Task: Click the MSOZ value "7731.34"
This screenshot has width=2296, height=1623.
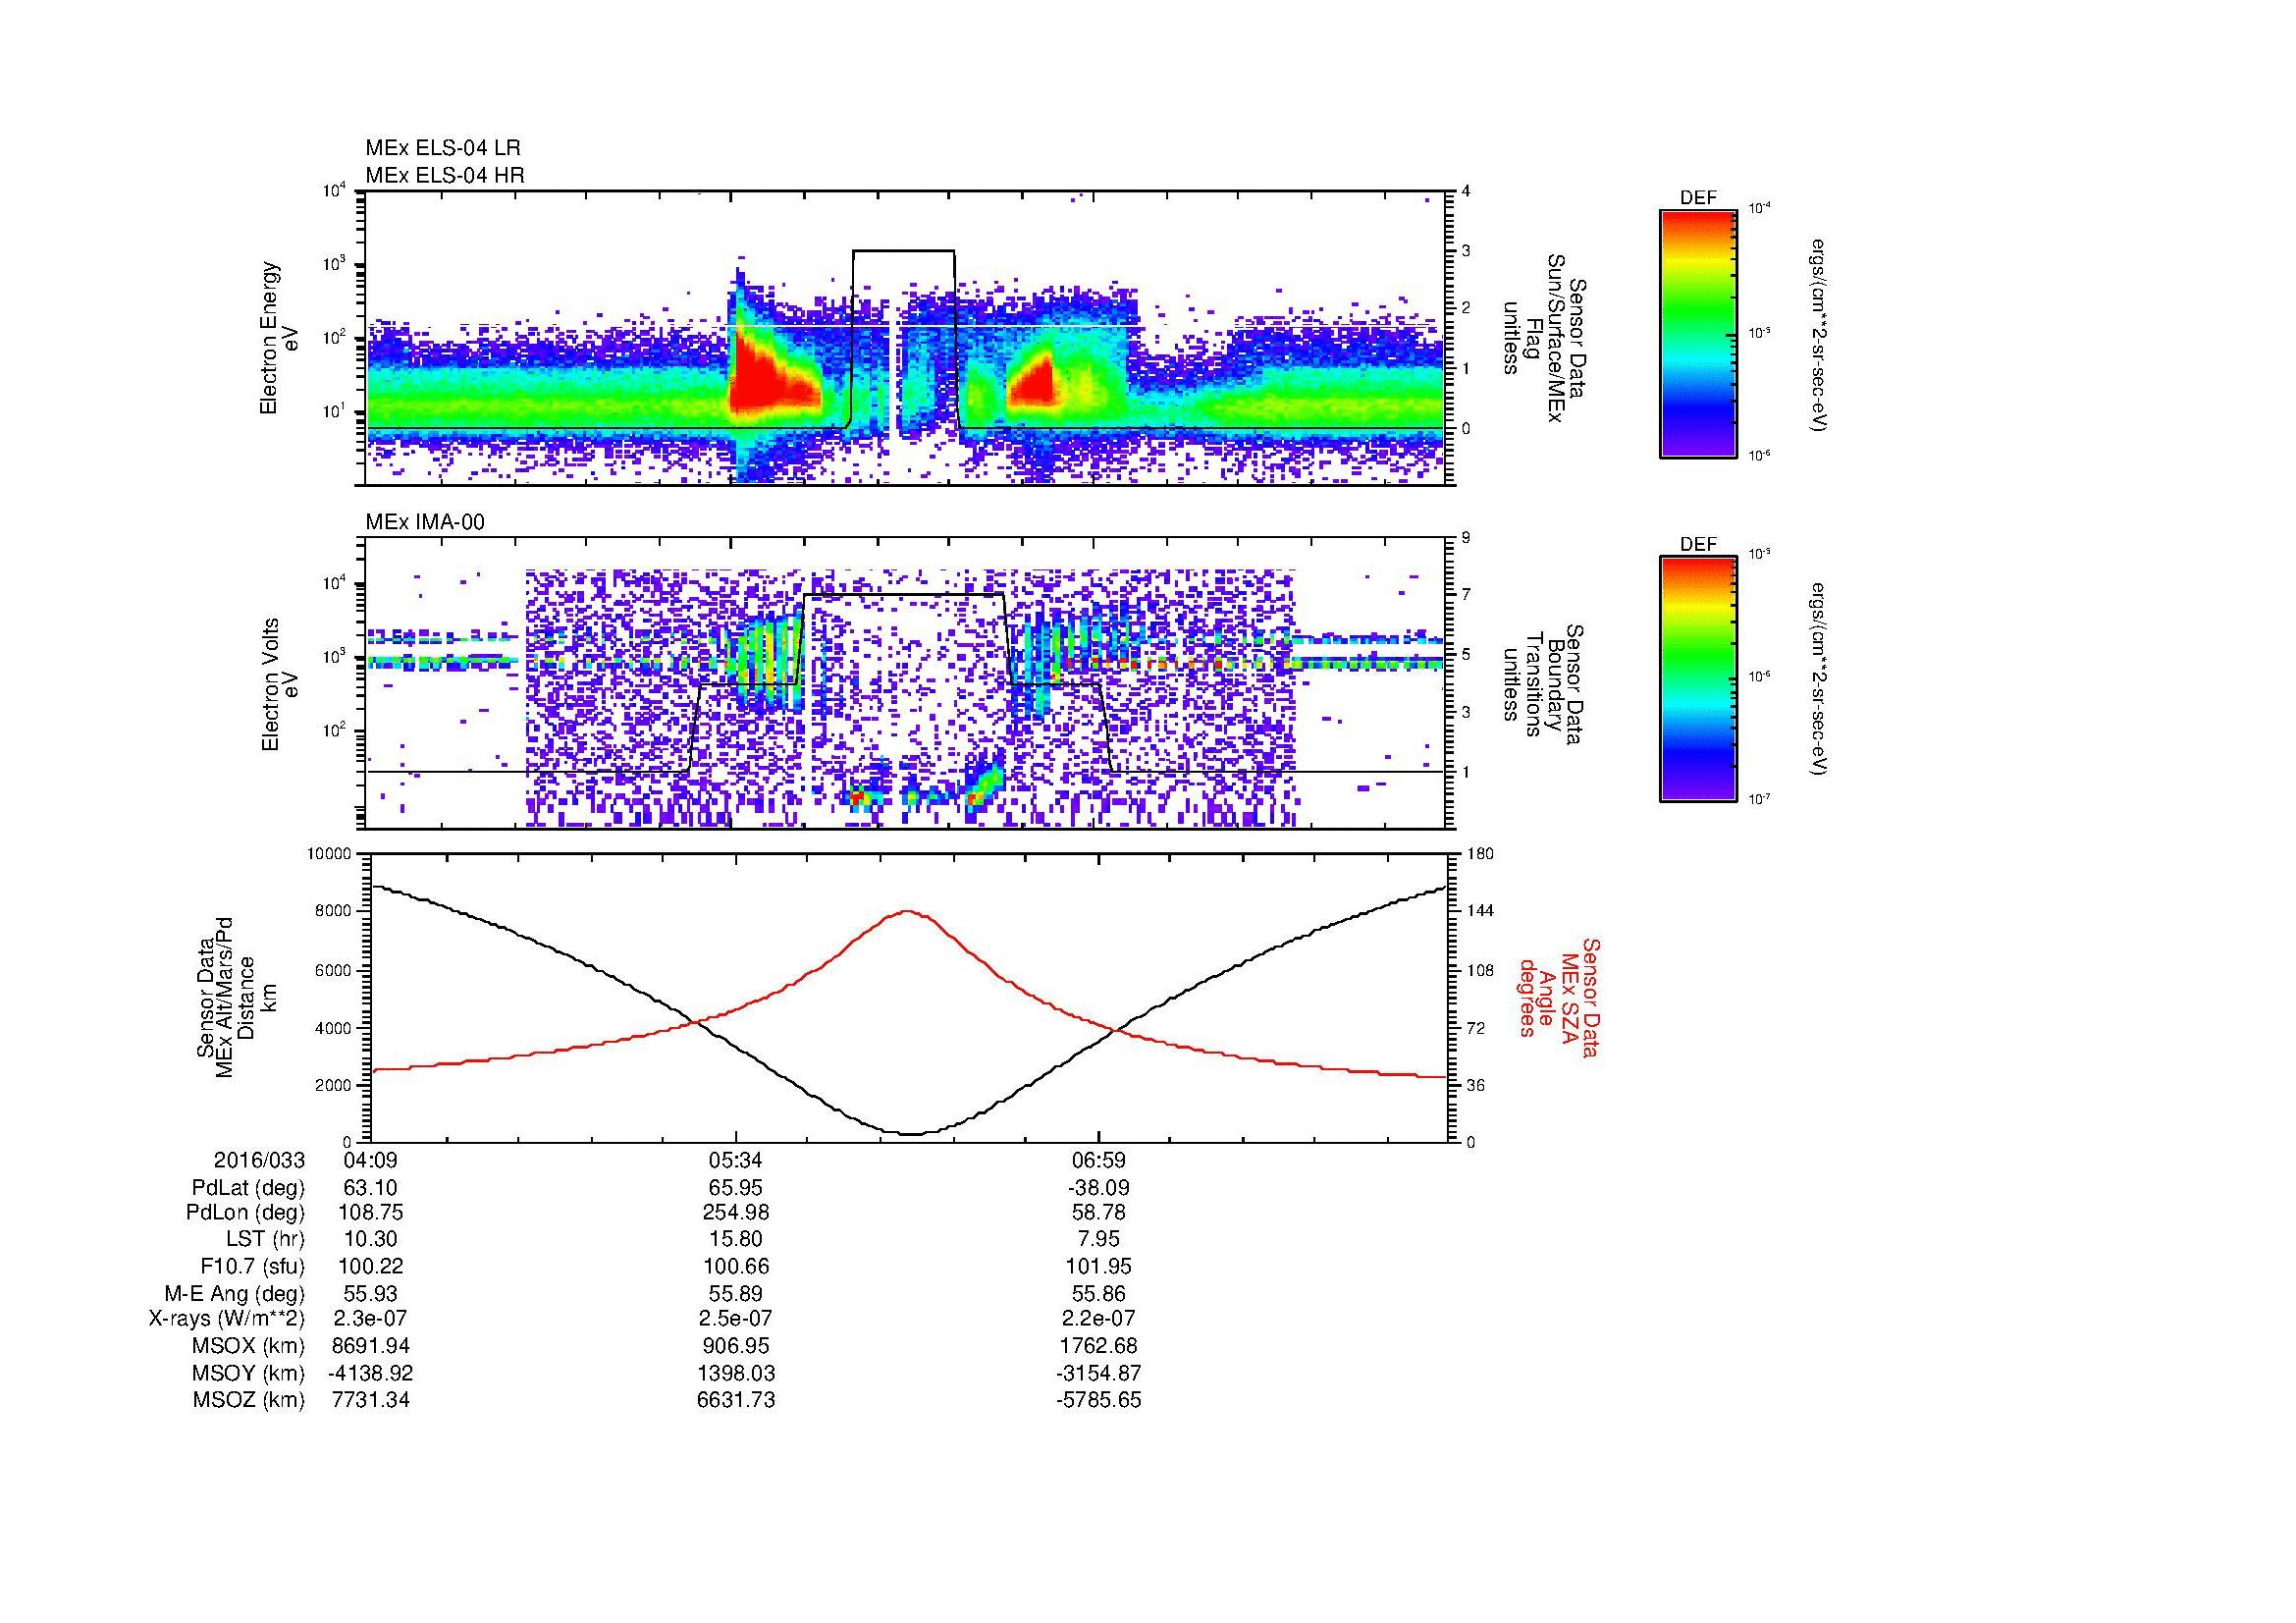Action: pyautogui.click(x=370, y=1400)
